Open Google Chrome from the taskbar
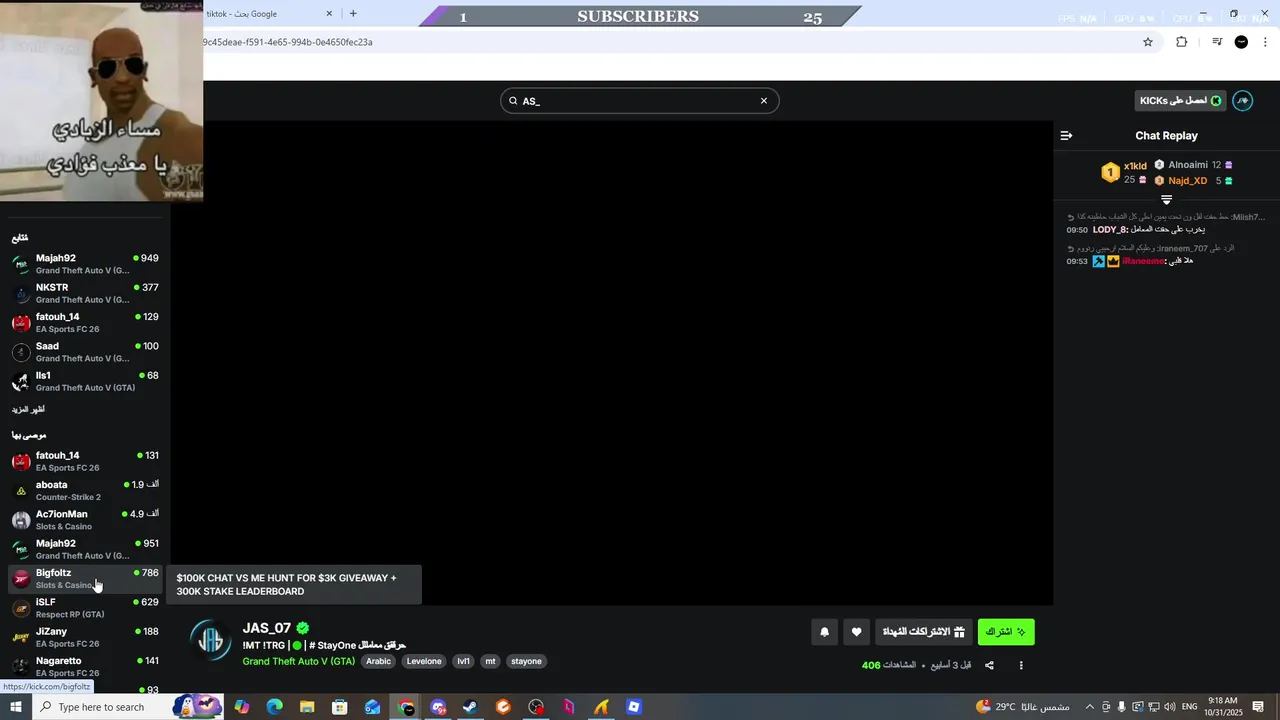This screenshot has height=720, width=1280. click(406, 707)
